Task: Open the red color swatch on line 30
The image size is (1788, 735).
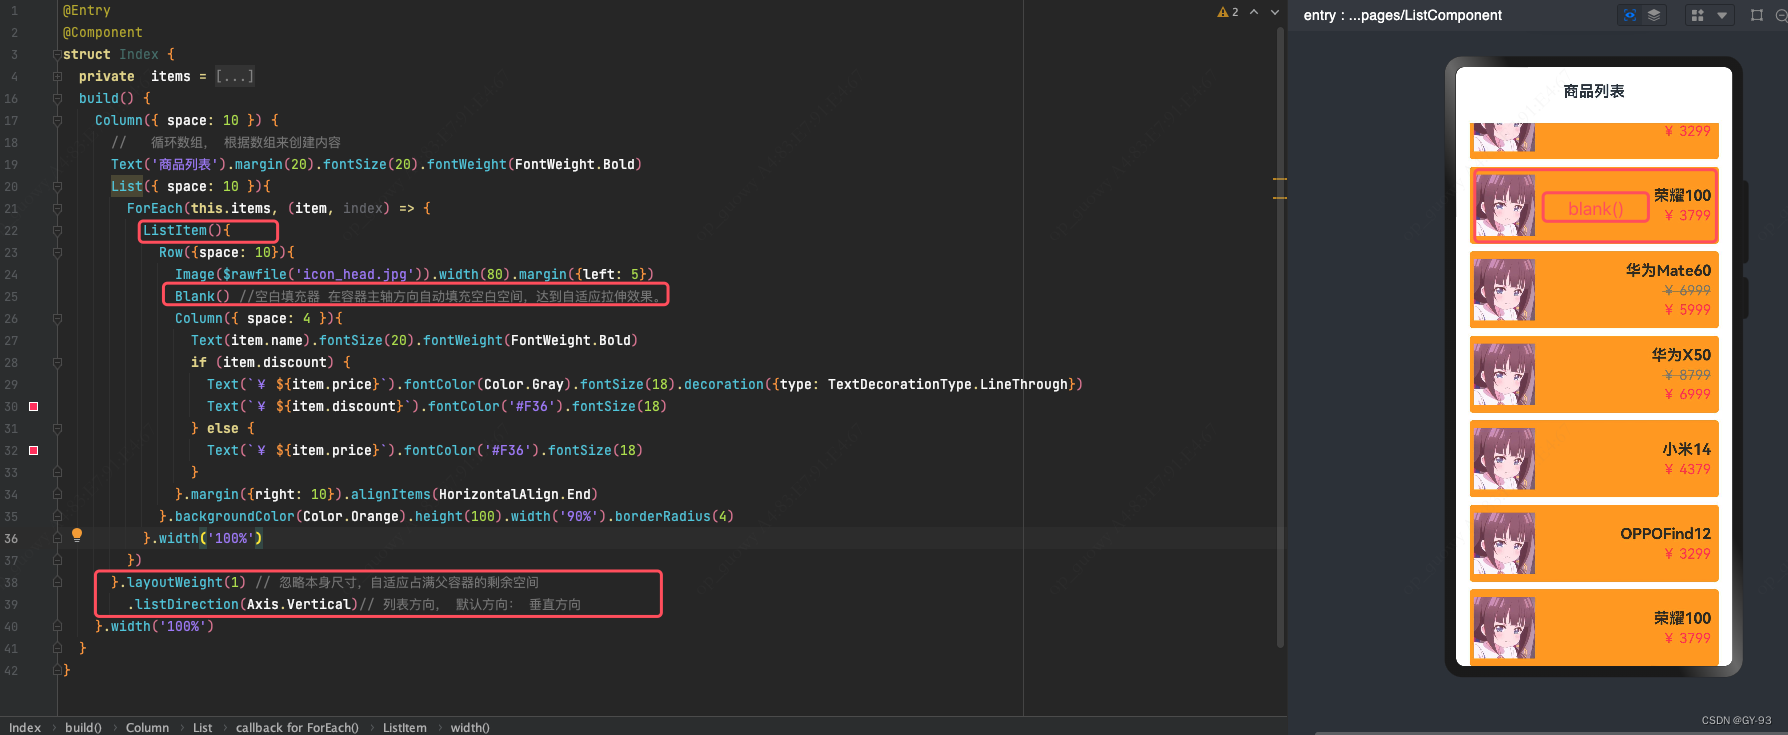Action: click(33, 406)
